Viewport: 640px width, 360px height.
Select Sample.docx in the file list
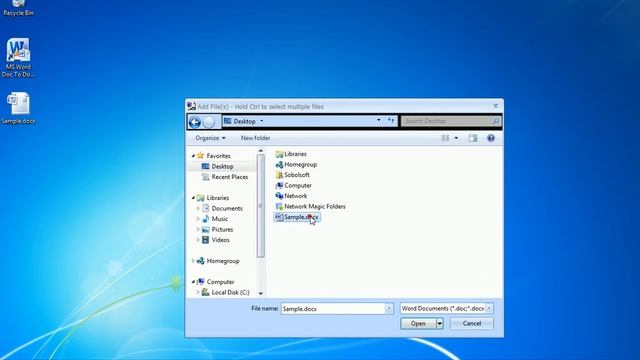pyautogui.click(x=297, y=217)
